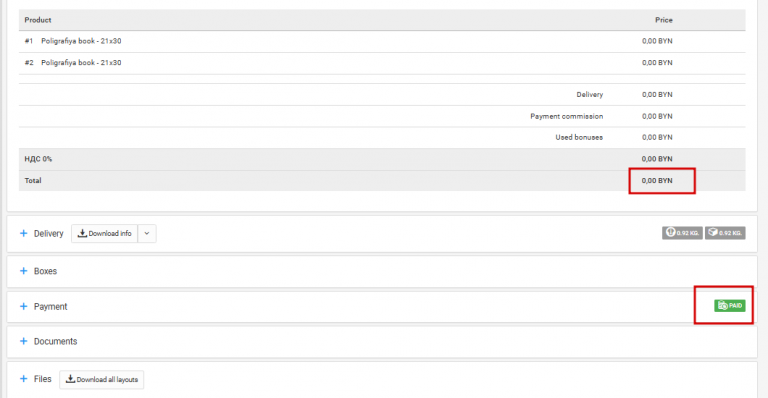
Task: Click the Payment section title
Action: 50,306
